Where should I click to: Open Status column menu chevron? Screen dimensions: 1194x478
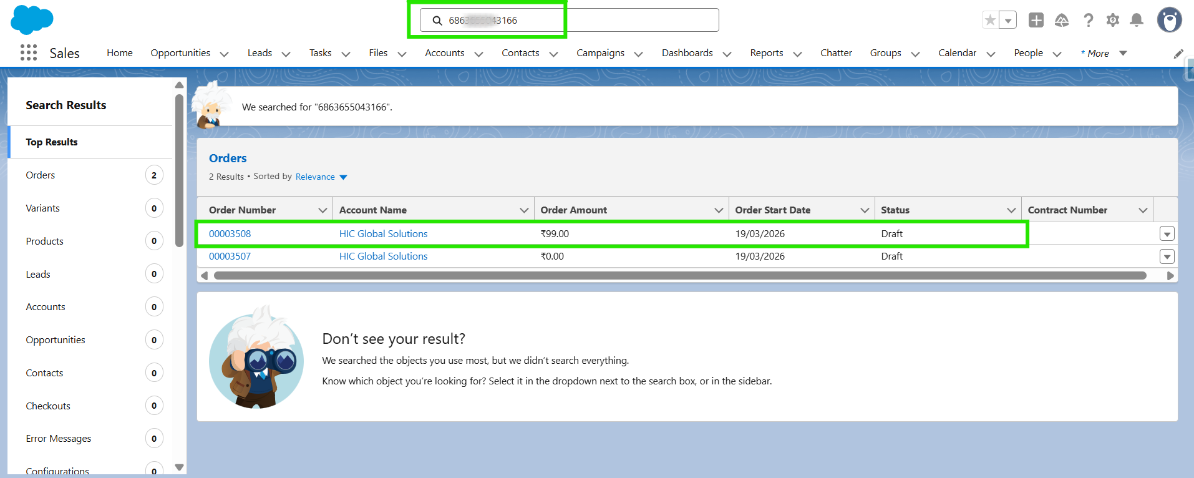point(1011,210)
